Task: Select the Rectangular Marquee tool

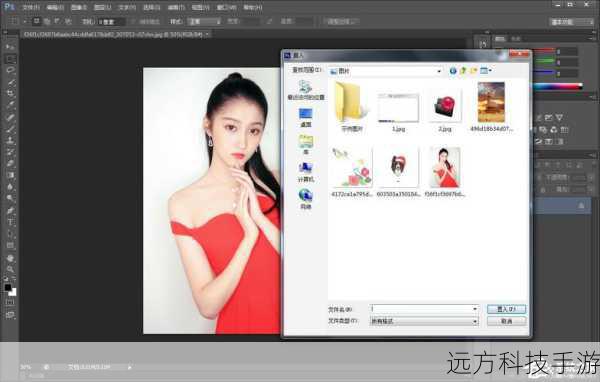Action: tap(10, 59)
